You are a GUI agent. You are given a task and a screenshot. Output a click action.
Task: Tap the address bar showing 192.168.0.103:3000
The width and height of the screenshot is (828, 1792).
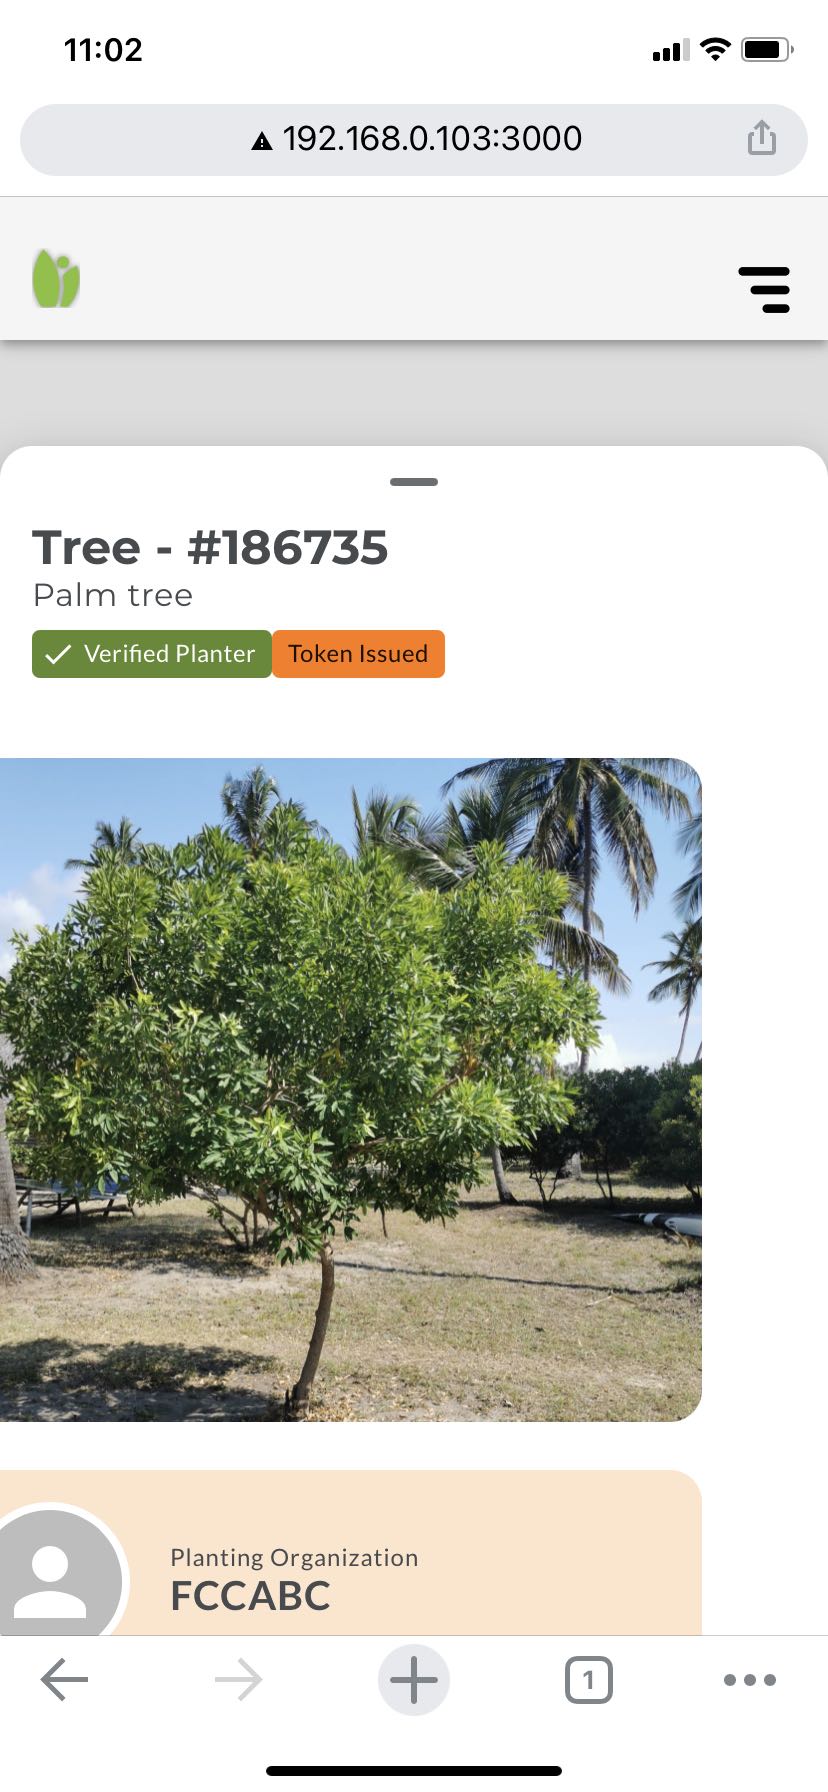[x=414, y=139]
